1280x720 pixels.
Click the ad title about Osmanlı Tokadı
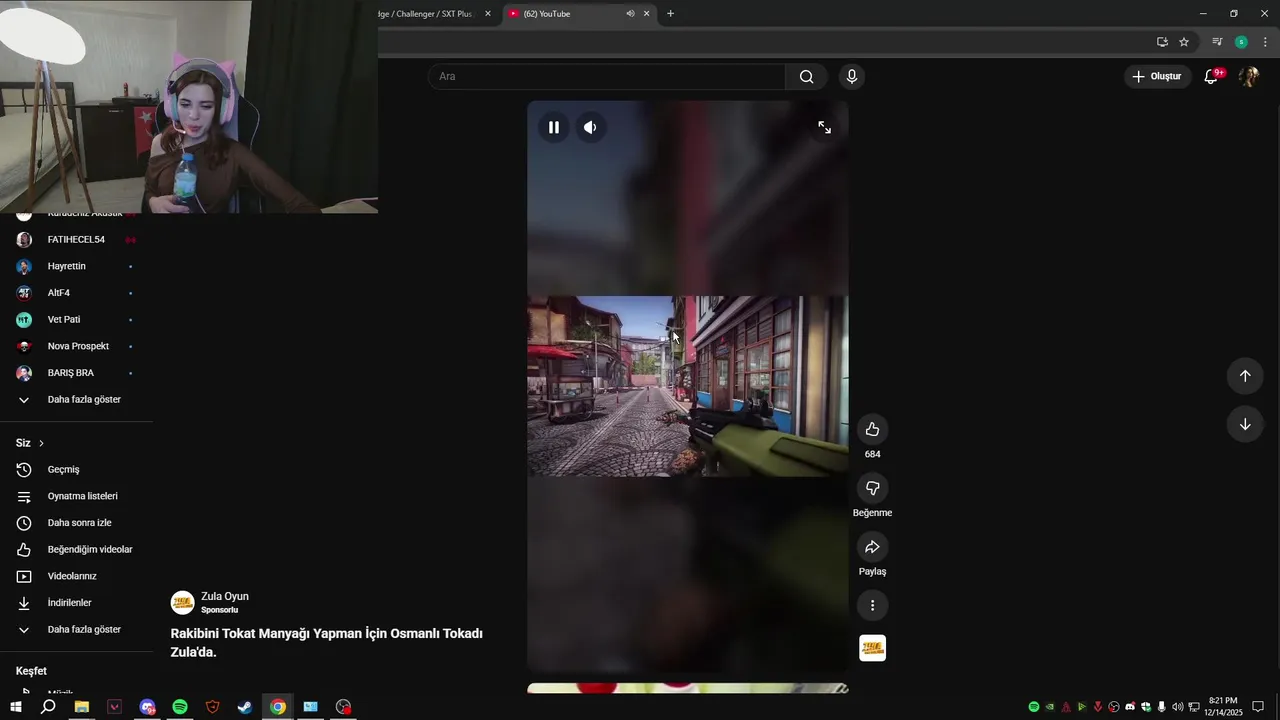tap(327, 642)
